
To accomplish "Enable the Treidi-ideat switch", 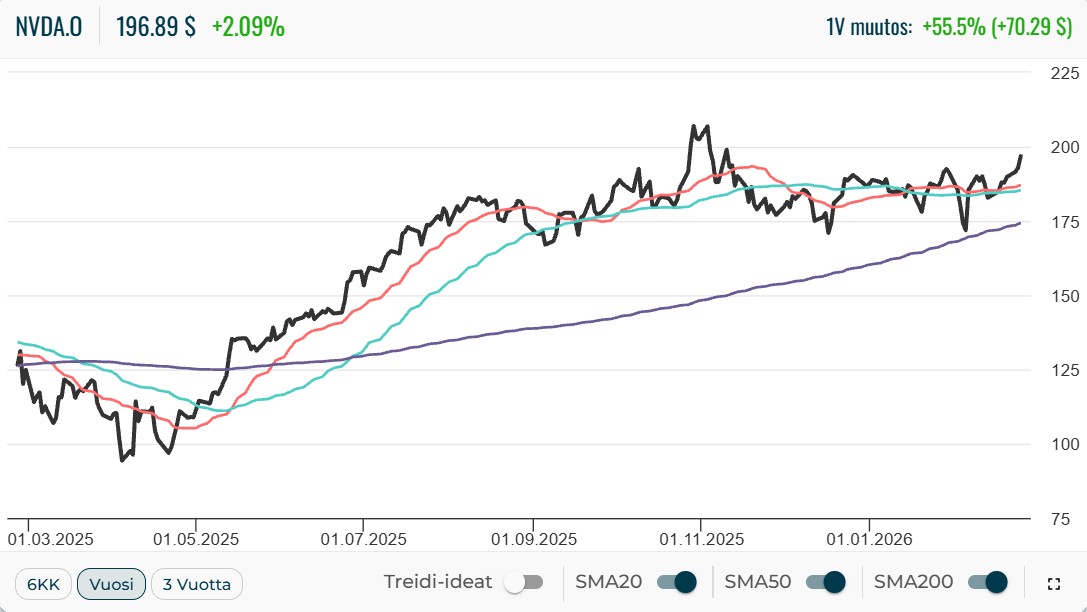I will [x=523, y=583].
